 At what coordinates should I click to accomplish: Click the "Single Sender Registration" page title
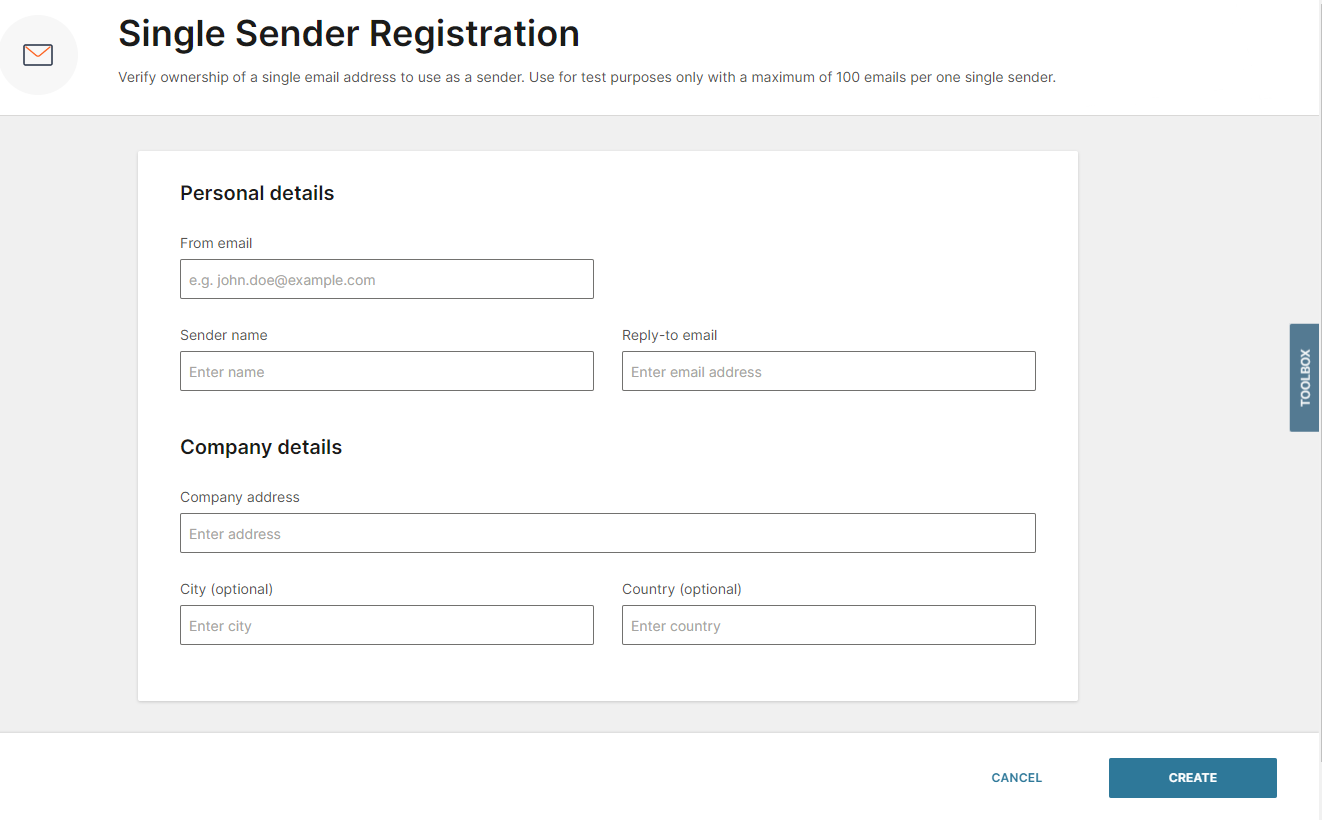(x=349, y=34)
